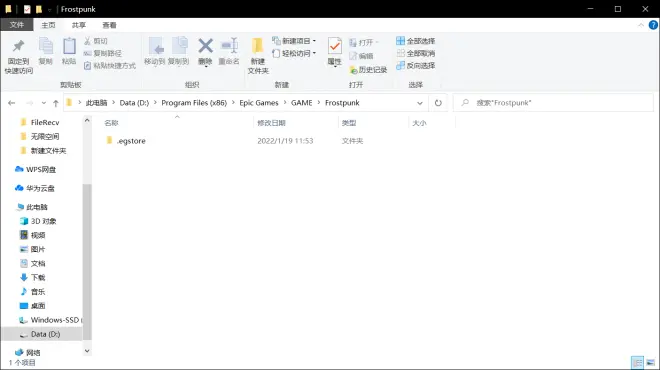The image size is (660, 370).
Task: Open the History command
Action: click(x=368, y=69)
